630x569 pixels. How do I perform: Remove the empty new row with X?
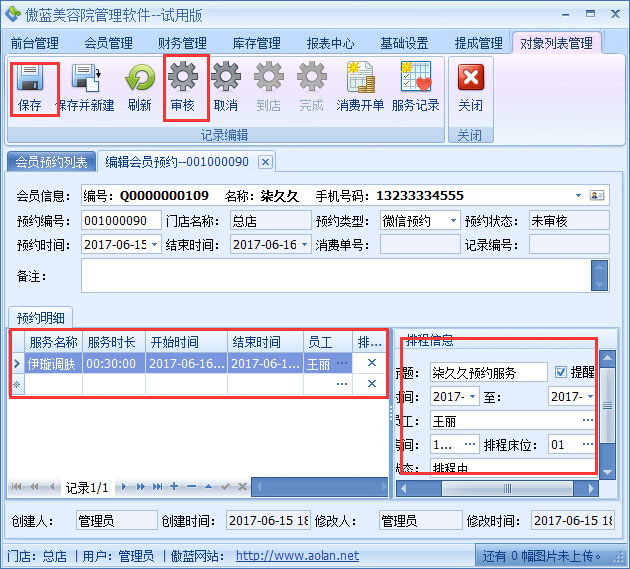click(x=372, y=384)
